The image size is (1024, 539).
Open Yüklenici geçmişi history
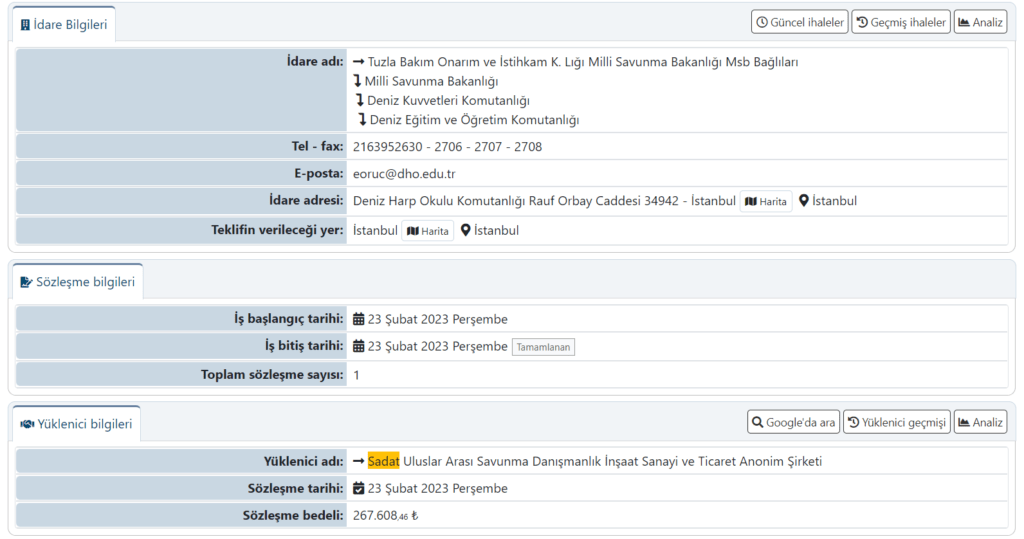(x=896, y=422)
